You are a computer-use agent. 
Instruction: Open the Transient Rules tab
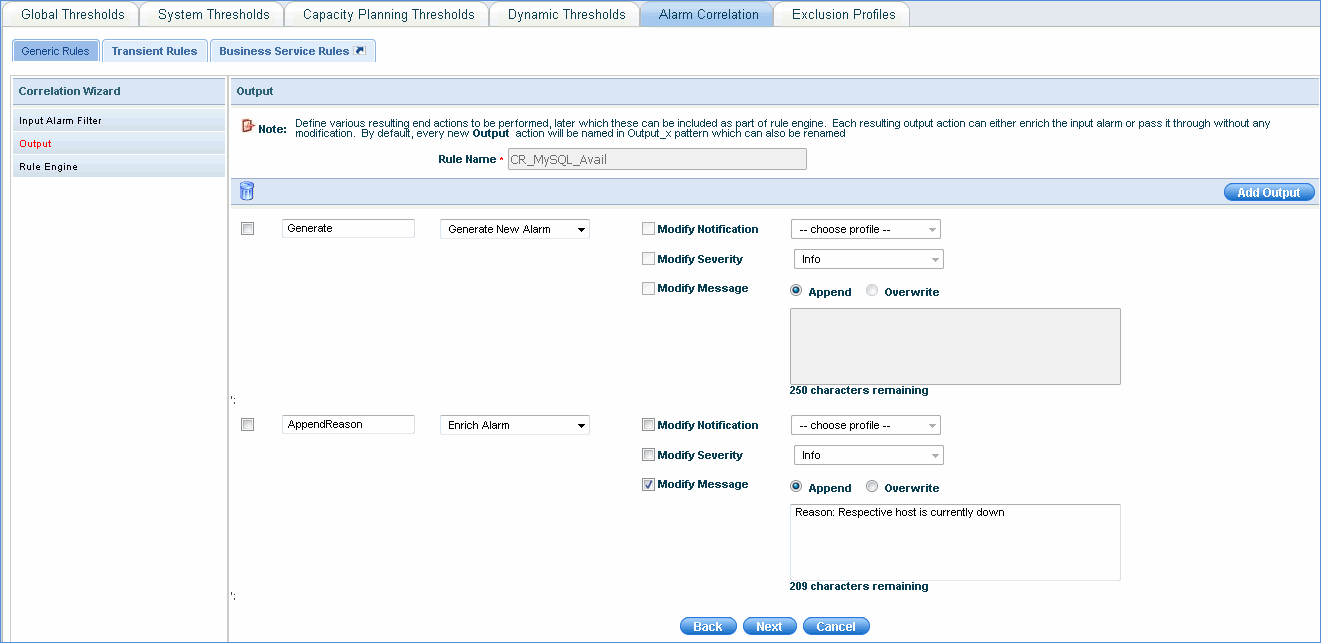tap(154, 51)
